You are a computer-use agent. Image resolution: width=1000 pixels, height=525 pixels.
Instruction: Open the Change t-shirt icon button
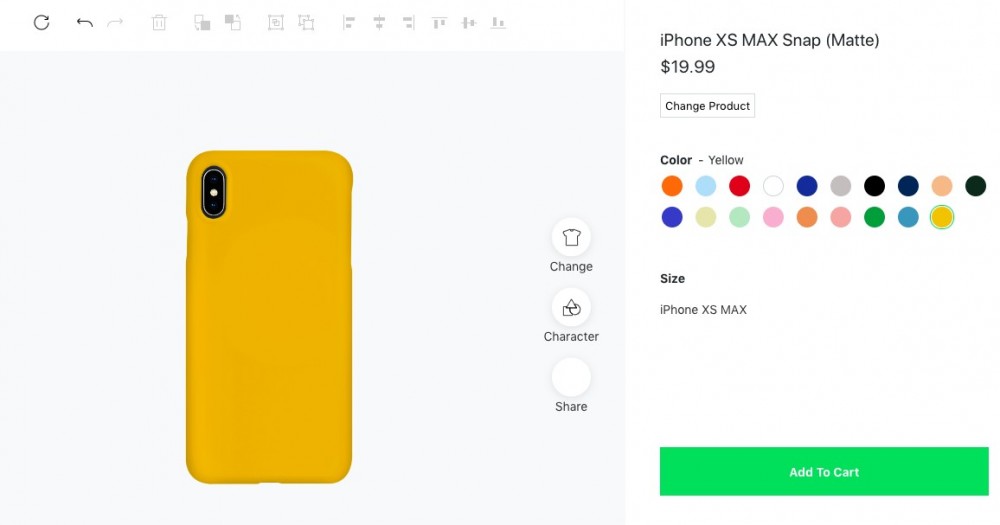(x=571, y=238)
